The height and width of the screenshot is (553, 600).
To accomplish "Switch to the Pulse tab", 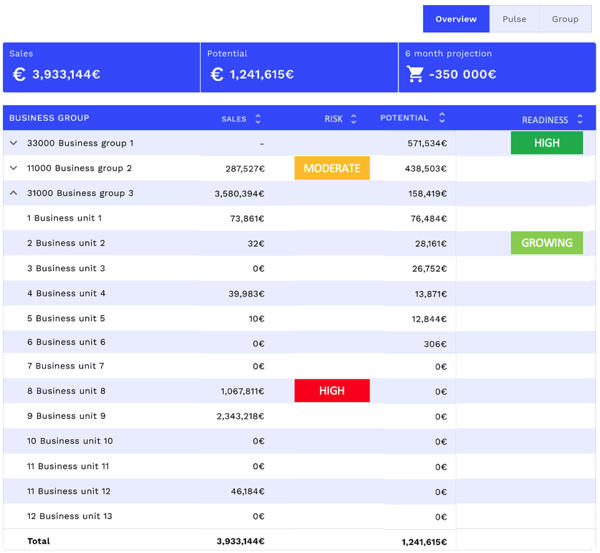I will 514,19.
